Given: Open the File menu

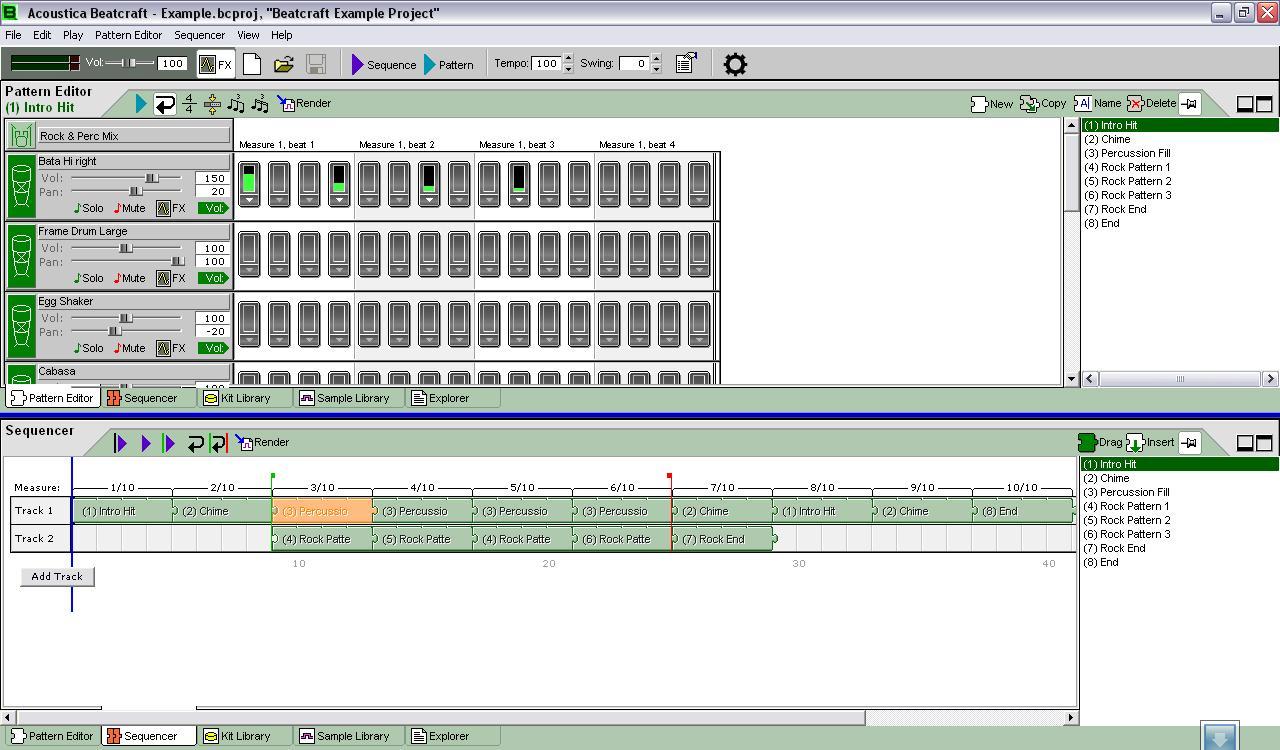Looking at the screenshot, I should point(13,35).
